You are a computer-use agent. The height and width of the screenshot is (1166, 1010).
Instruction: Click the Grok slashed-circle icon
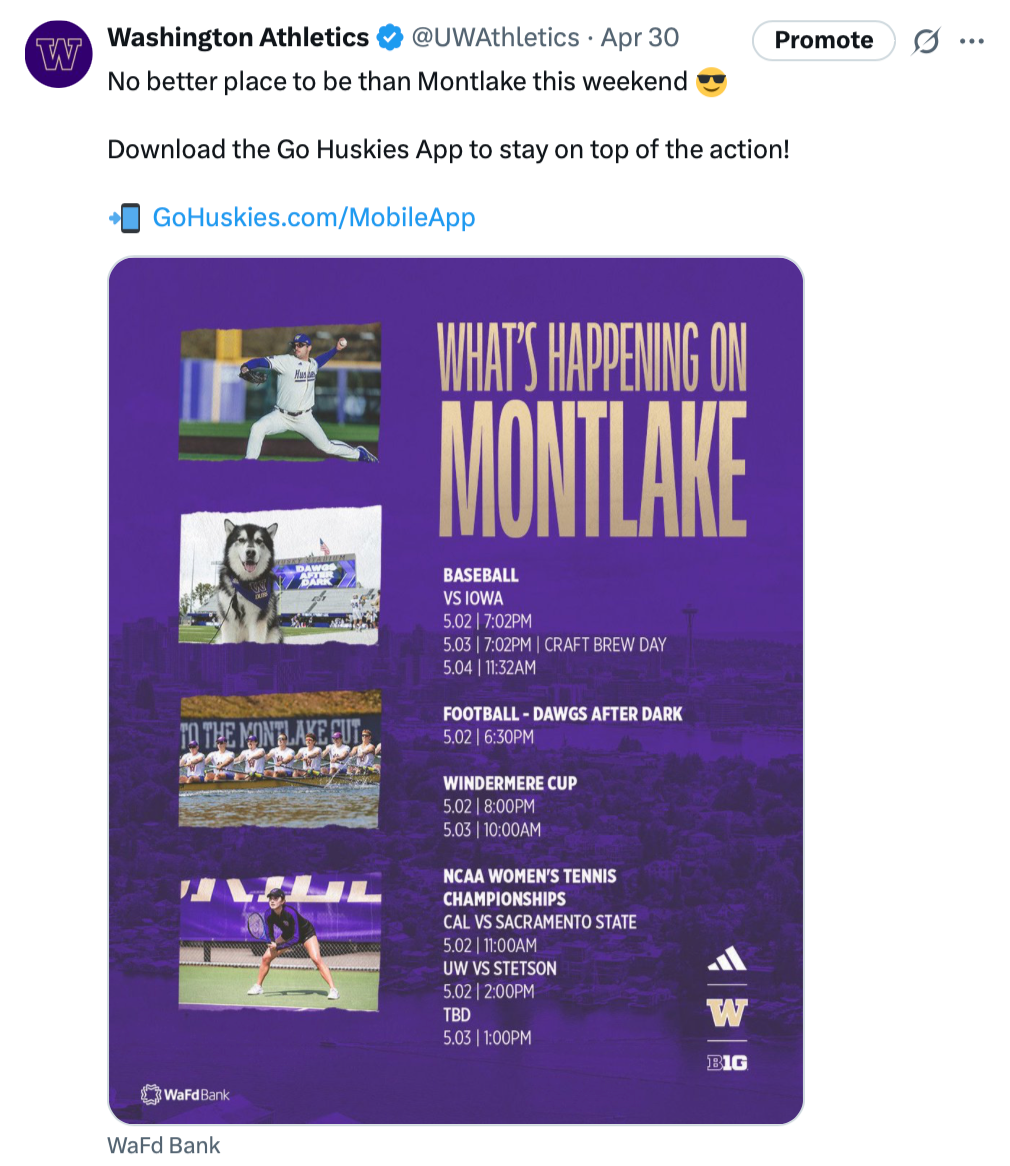[926, 40]
